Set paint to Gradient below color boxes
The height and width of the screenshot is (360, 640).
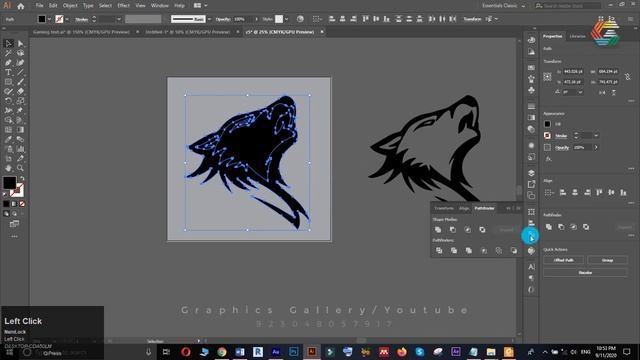click(14, 204)
